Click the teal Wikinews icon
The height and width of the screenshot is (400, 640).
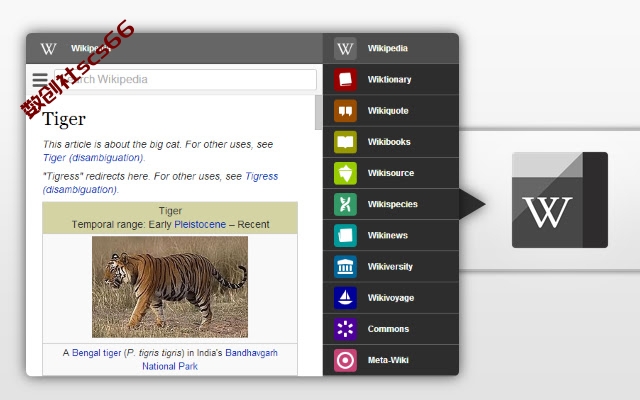(345, 236)
